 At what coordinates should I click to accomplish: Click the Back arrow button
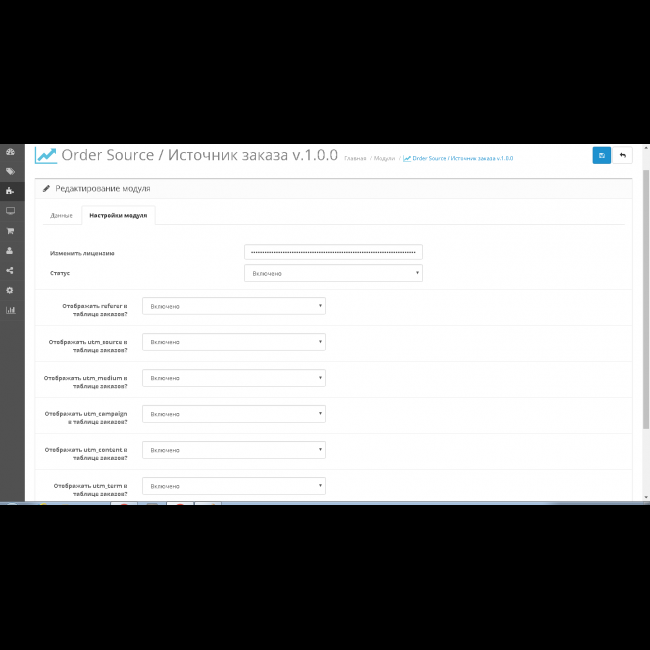623,155
